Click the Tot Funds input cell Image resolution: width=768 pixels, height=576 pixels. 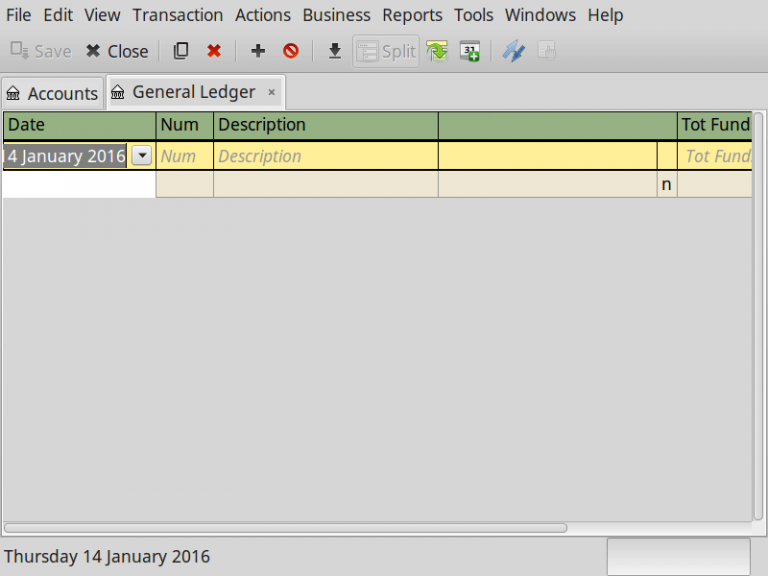pyautogui.click(x=715, y=156)
